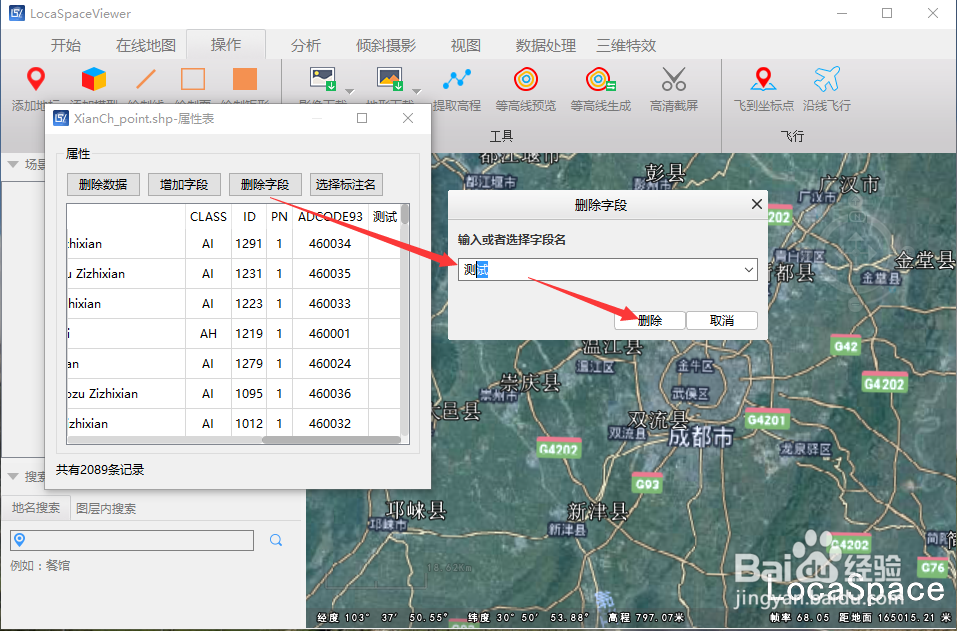The image size is (957, 631).
Task: Close the 删除字段 dialog with X
Action: (x=757, y=204)
